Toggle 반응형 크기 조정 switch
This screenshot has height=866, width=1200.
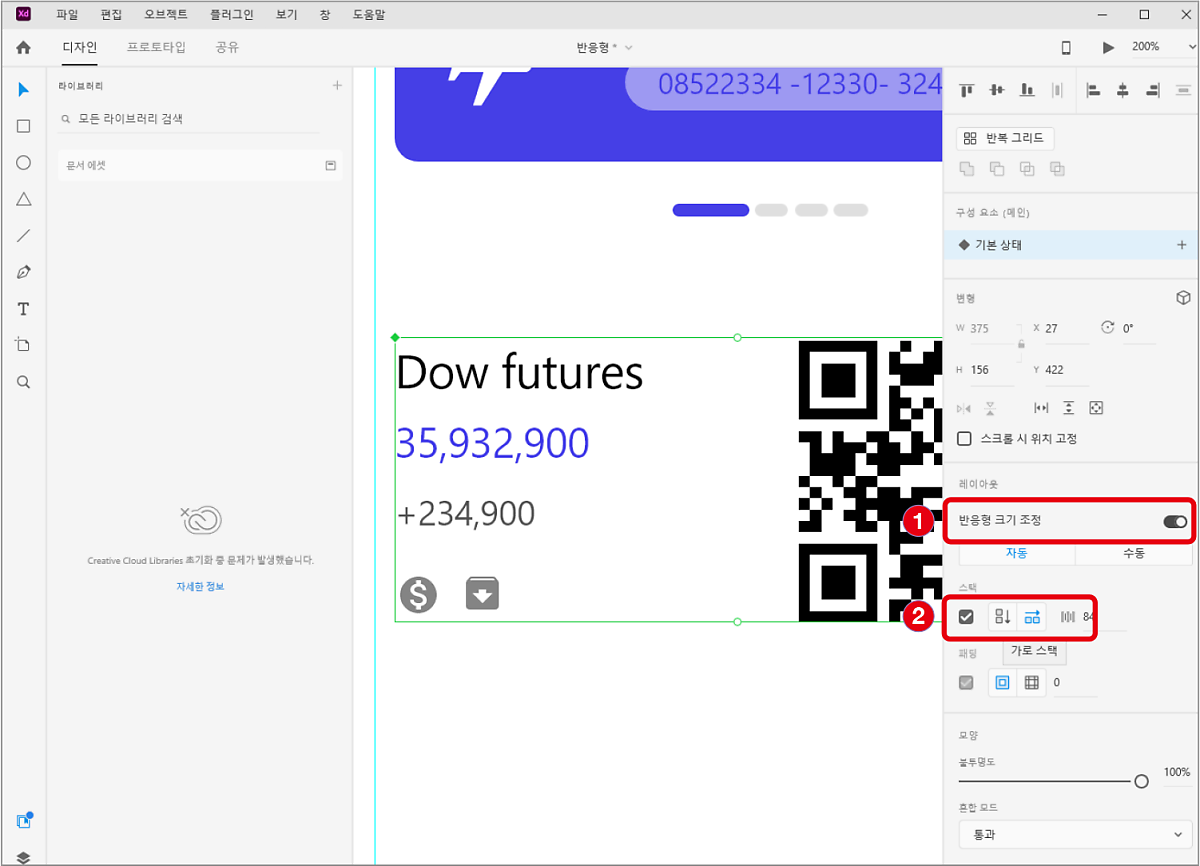(1175, 521)
